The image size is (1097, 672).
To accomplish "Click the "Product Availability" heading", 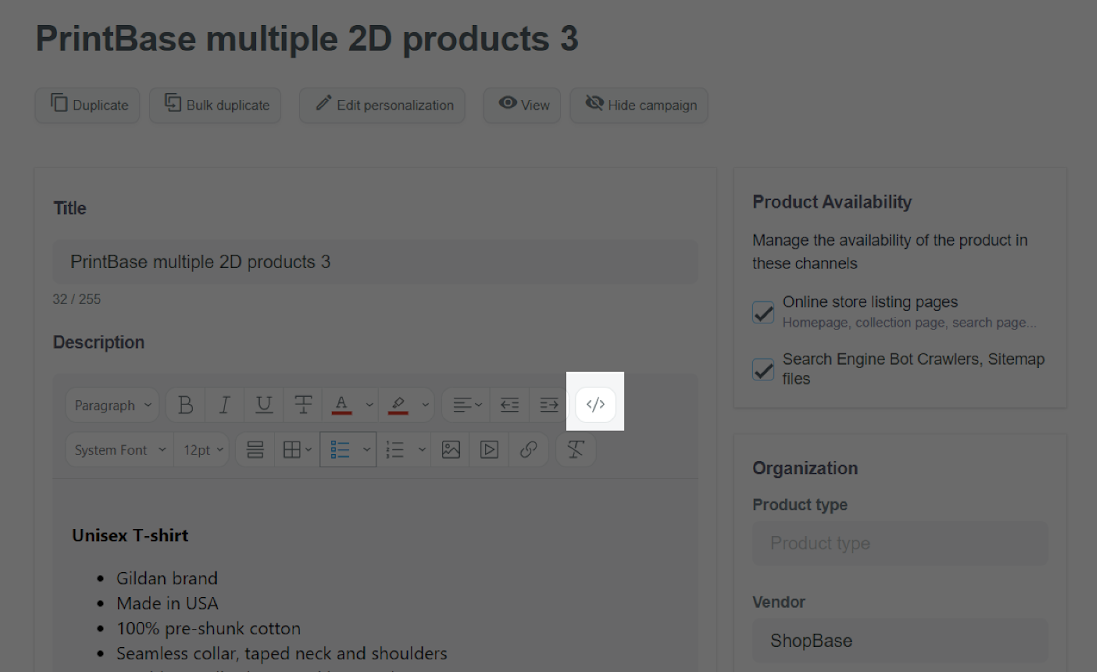I will pyautogui.click(x=833, y=202).
